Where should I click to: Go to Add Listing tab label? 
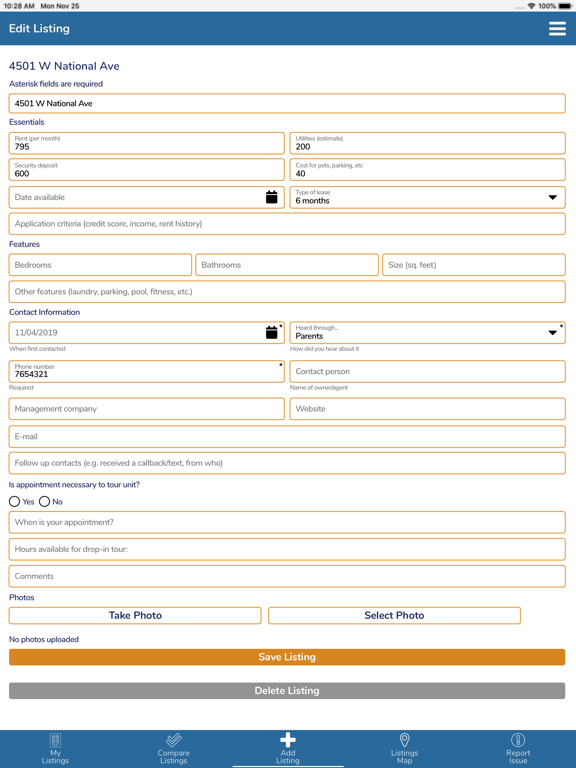[288, 757]
